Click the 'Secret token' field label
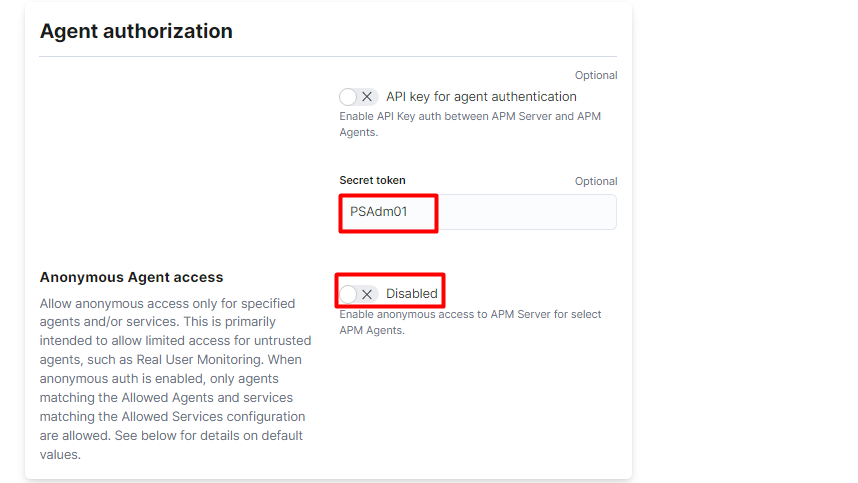Viewport: 858px width, 483px height. tap(372, 180)
